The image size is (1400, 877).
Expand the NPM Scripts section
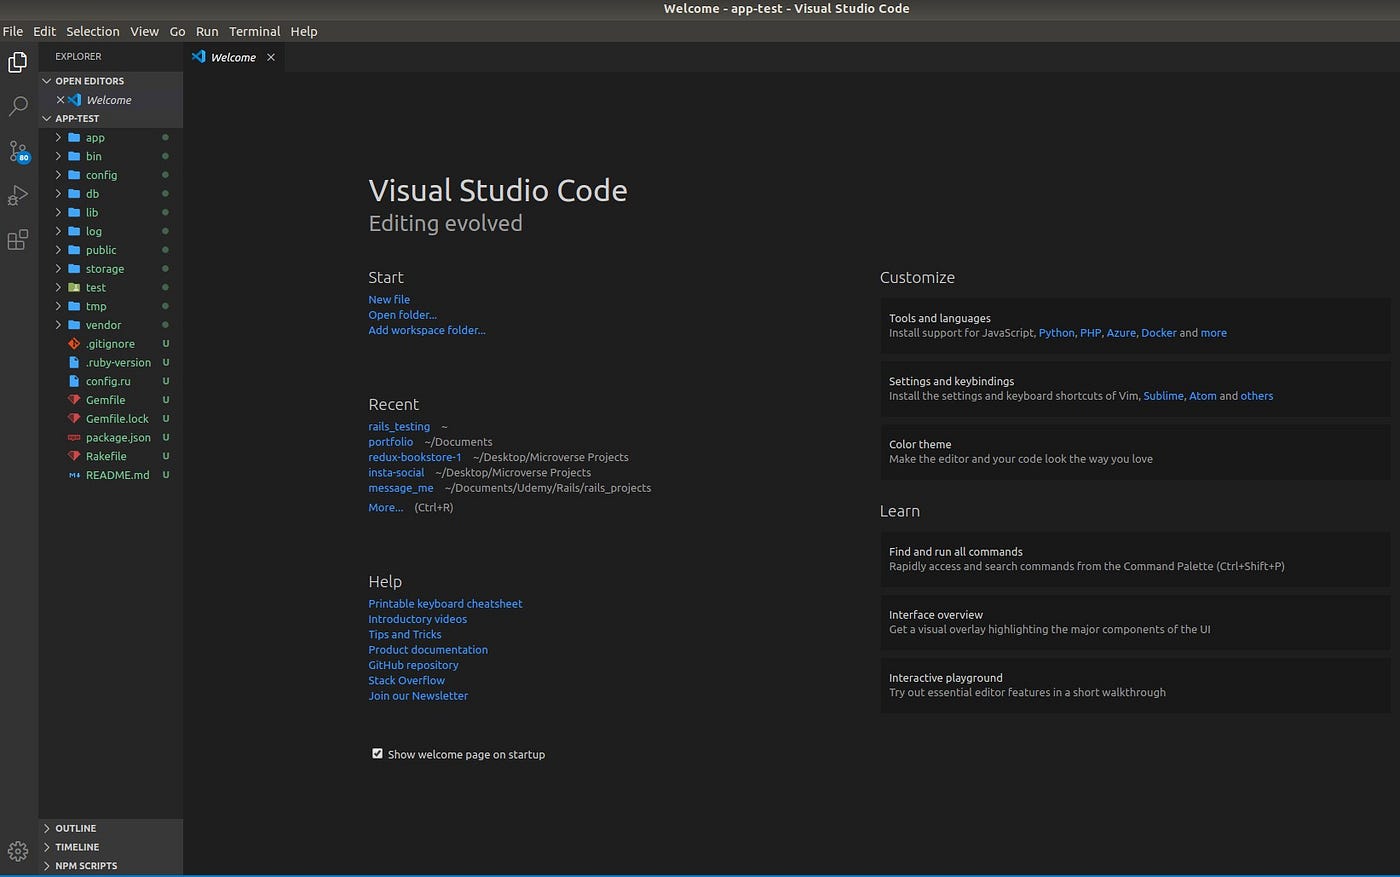85,866
